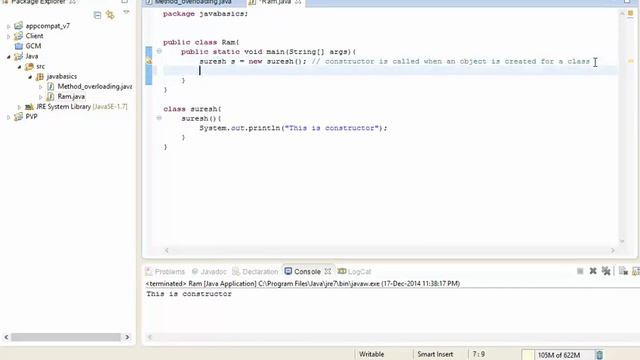Select the Java project
Viewport: 640px width, 360px height.
(x=32, y=56)
